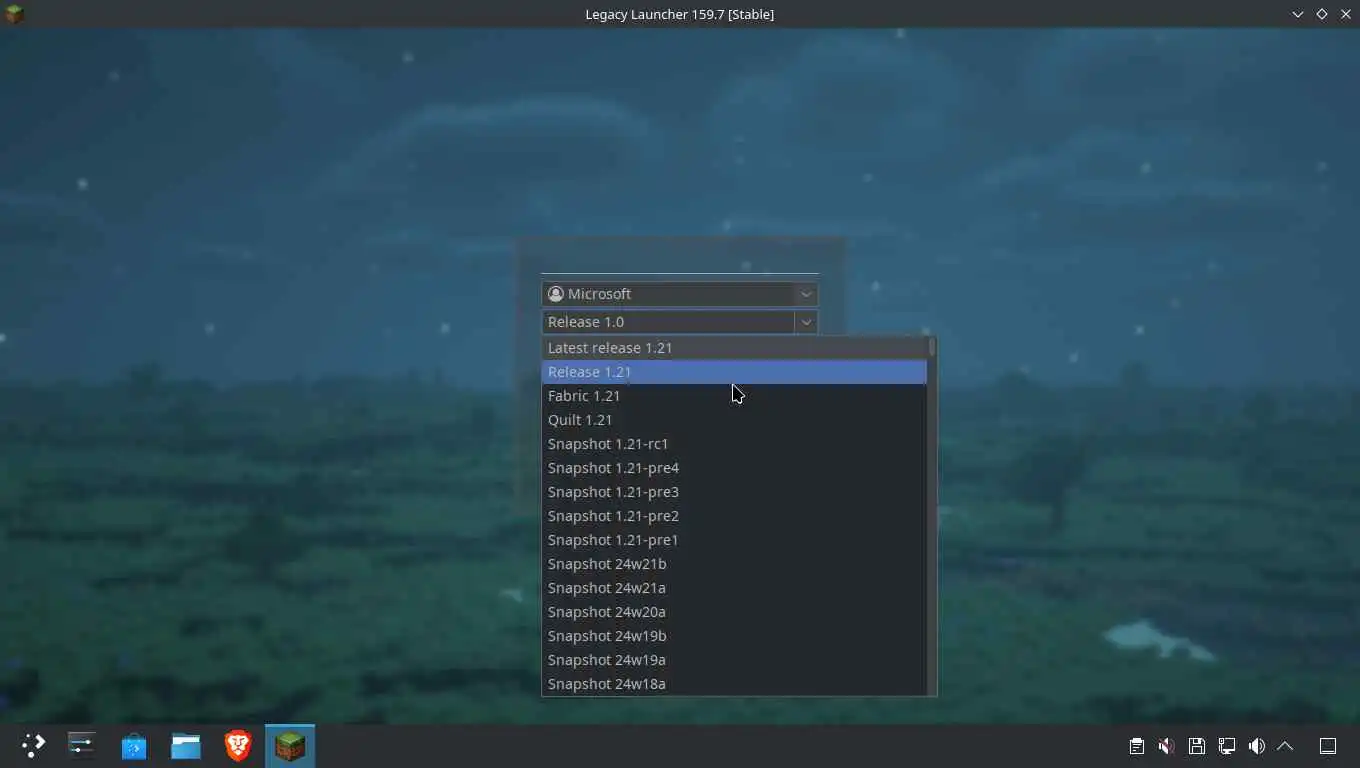Screen dimensions: 1360x768
Task: Close the Legacy Launcher window
Action: (x=1344, y=14)
